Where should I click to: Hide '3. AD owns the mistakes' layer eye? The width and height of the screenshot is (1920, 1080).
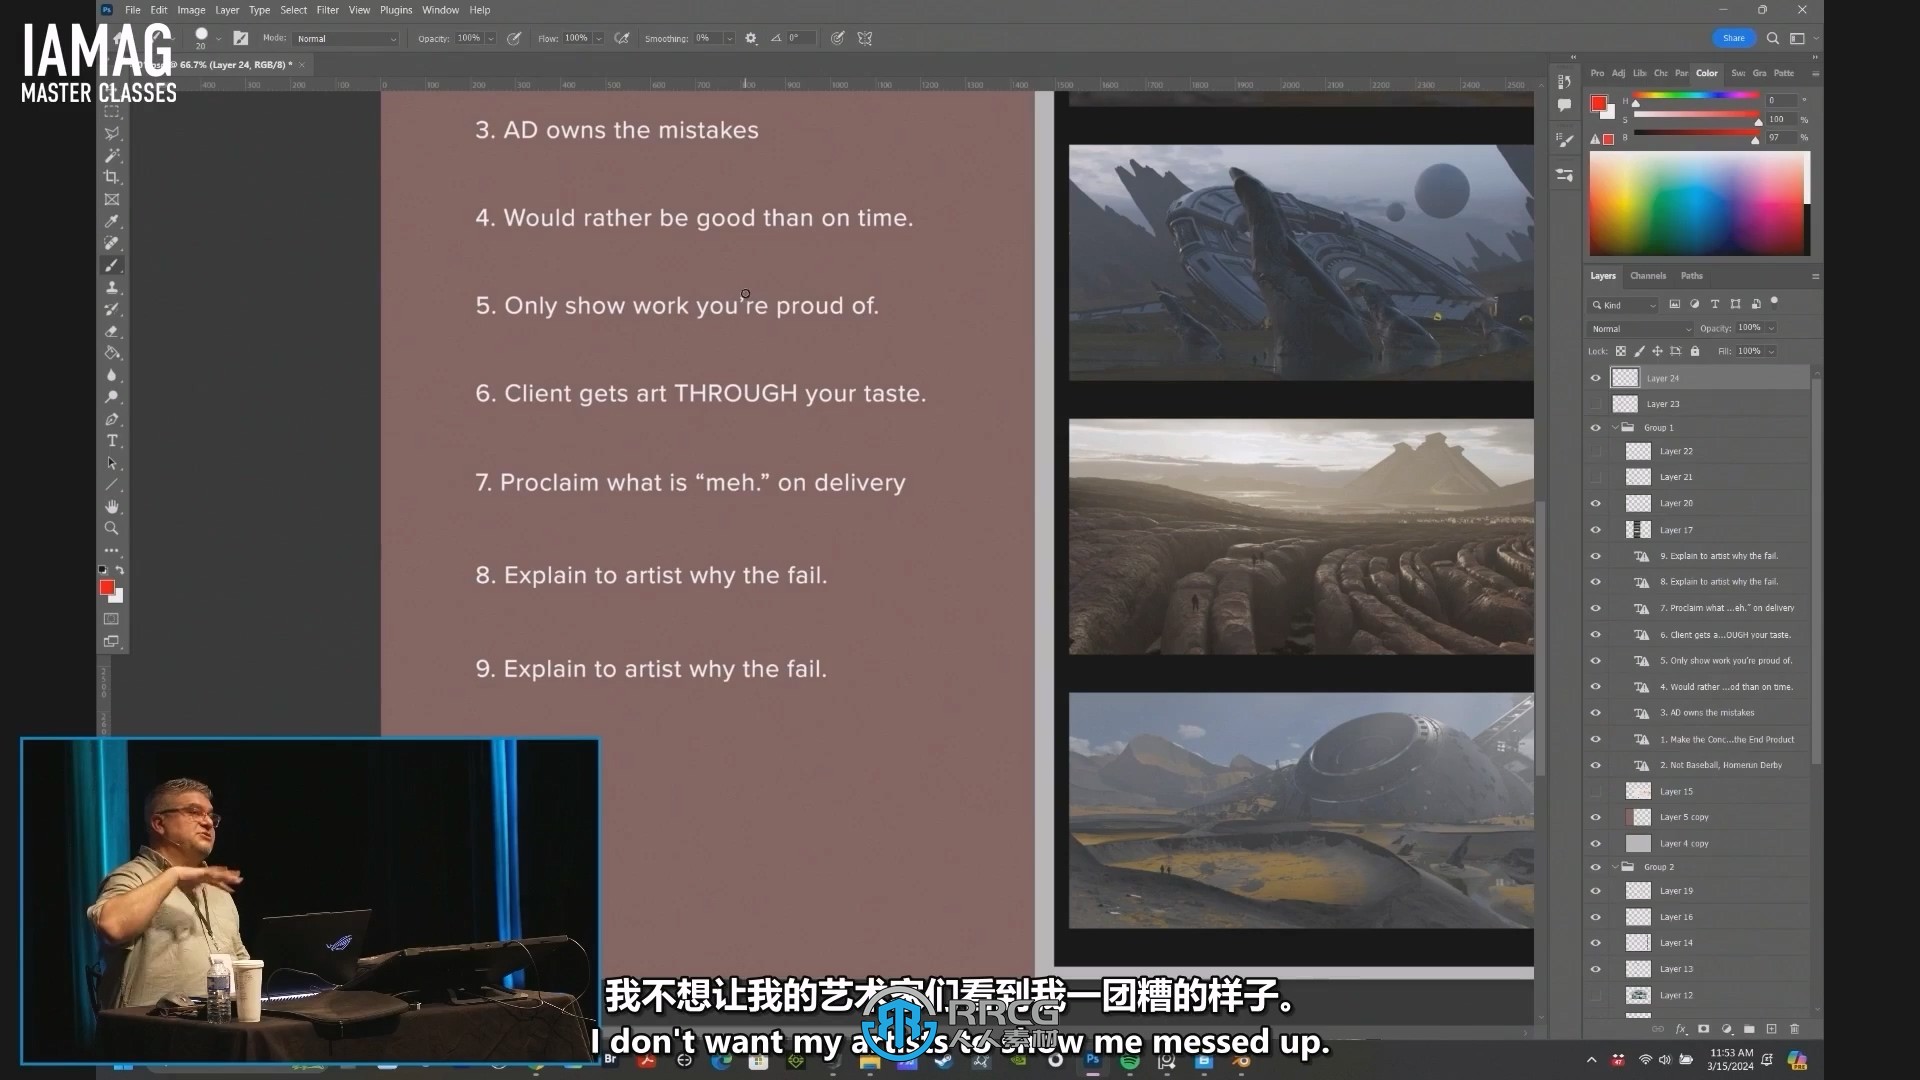click(1595, 713)
